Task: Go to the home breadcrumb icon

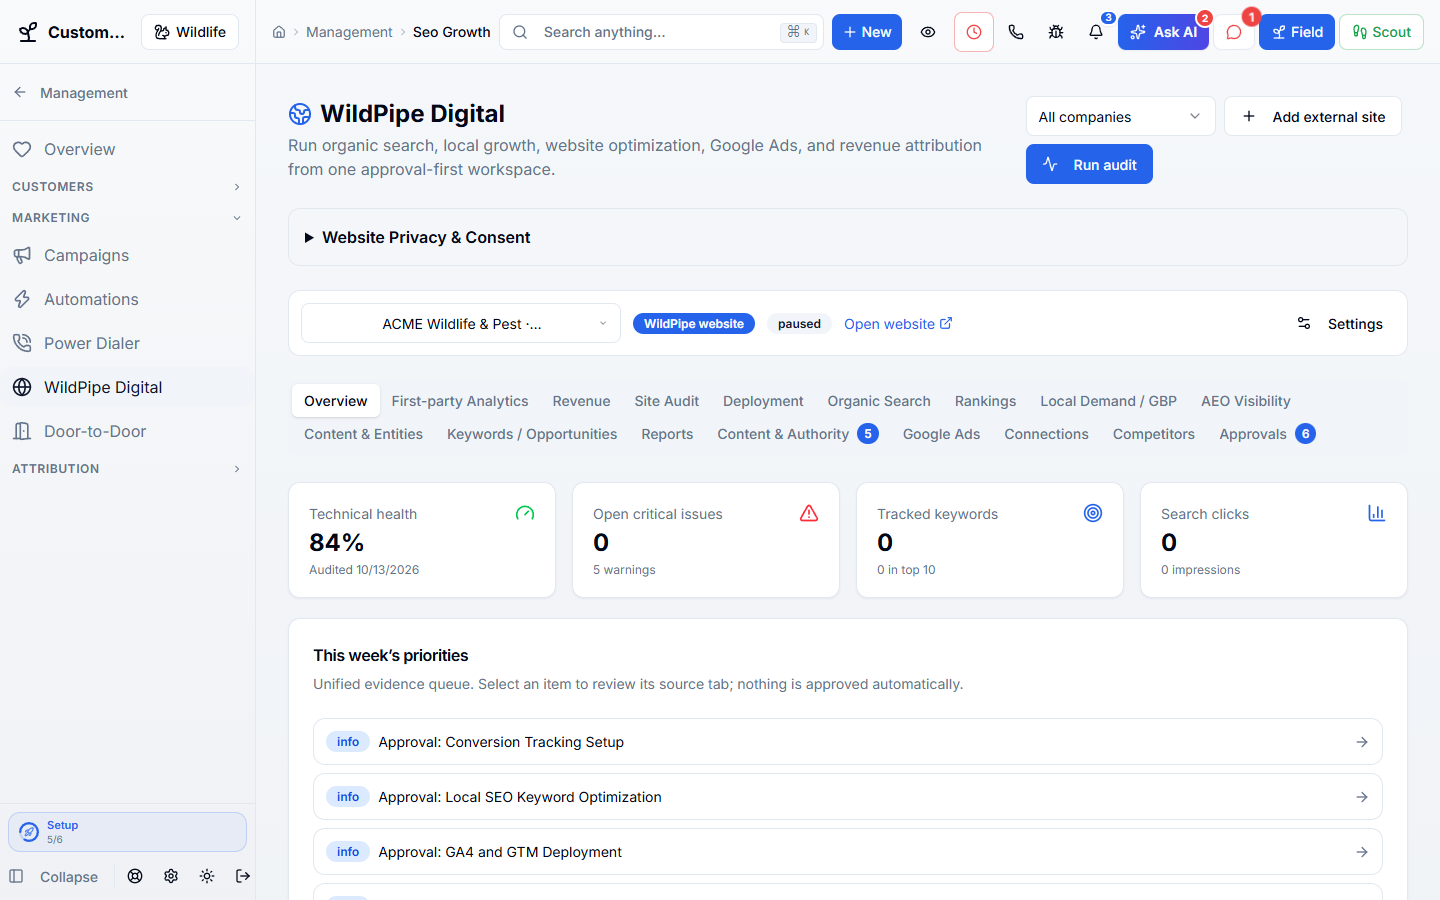Action: tap(279, 32)
